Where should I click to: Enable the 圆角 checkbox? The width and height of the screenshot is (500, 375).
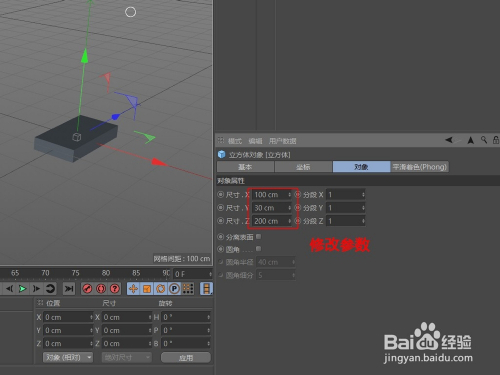coord(259,249)
